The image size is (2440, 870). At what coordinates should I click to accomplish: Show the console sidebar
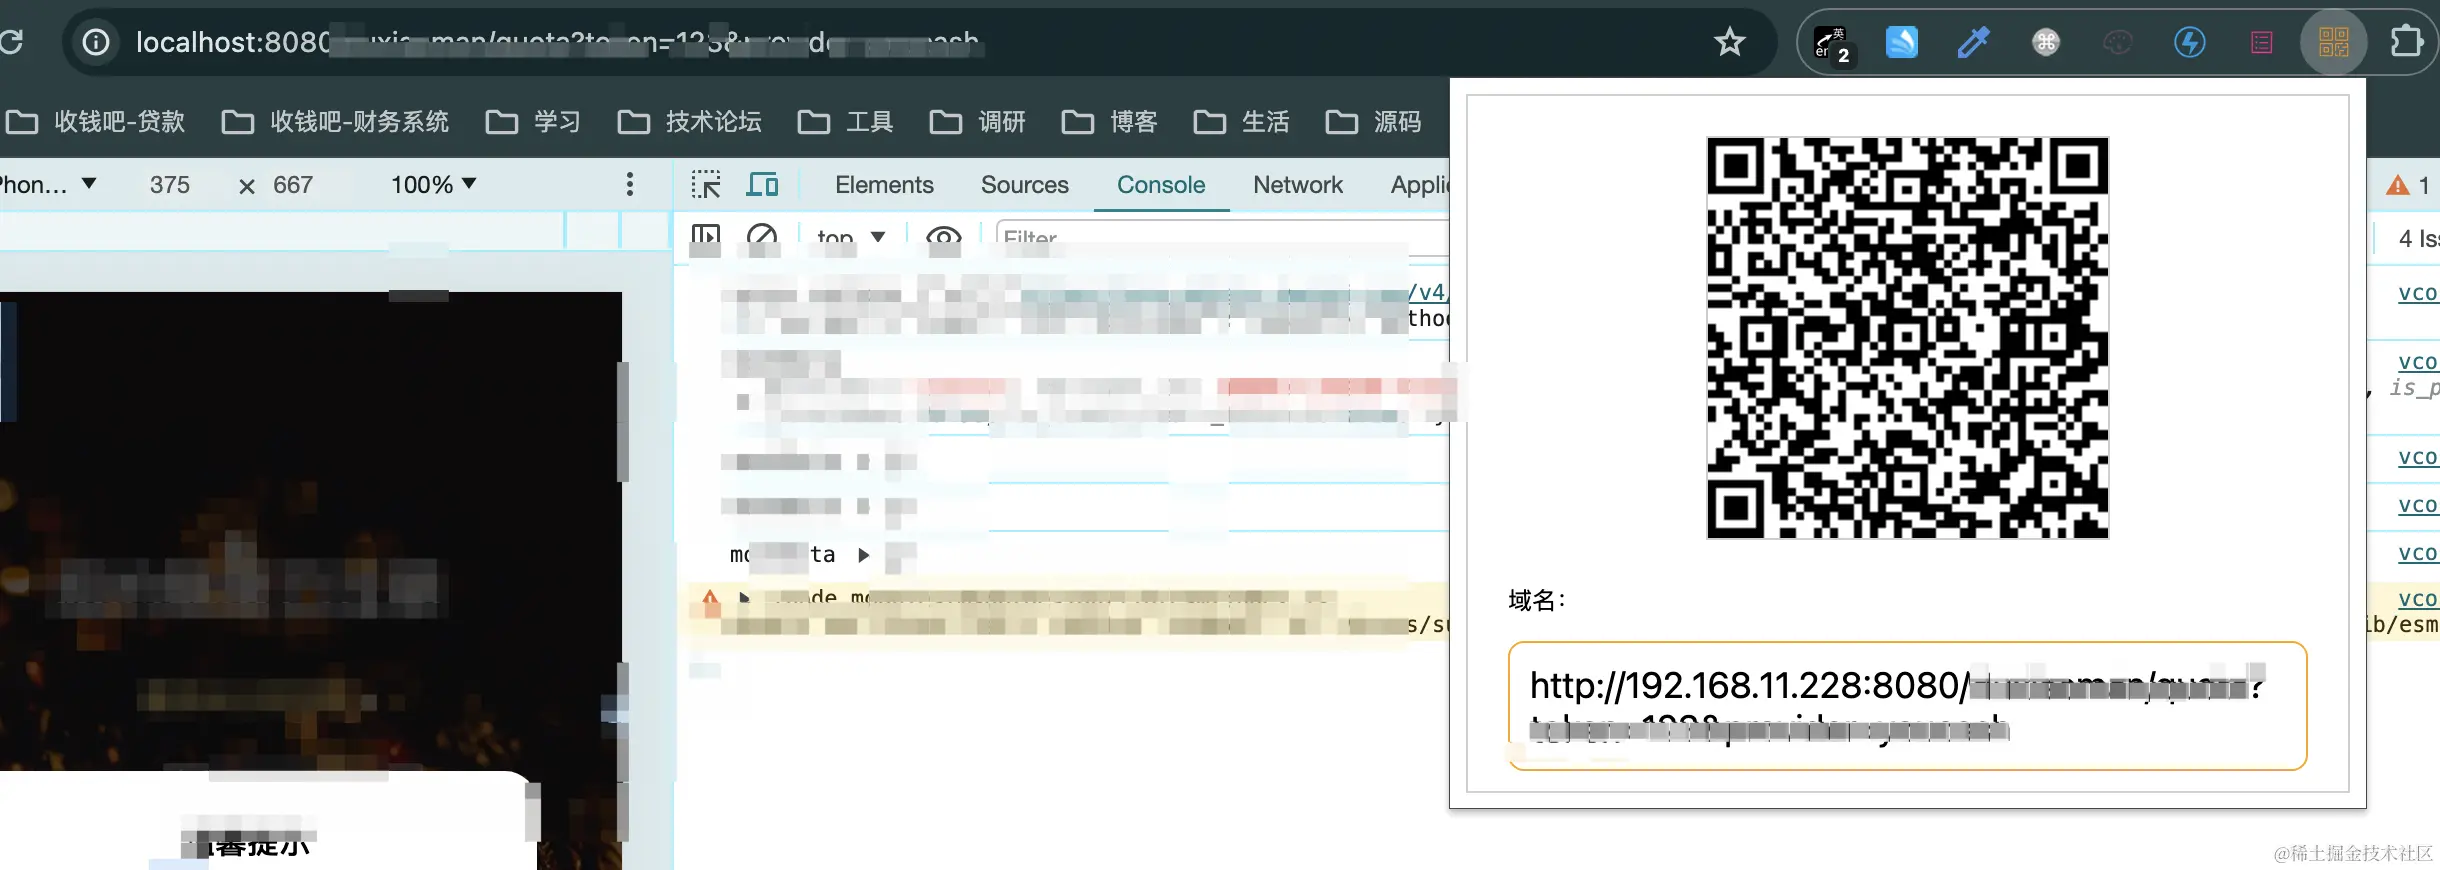pyautogui.click(x=705, y=238)
